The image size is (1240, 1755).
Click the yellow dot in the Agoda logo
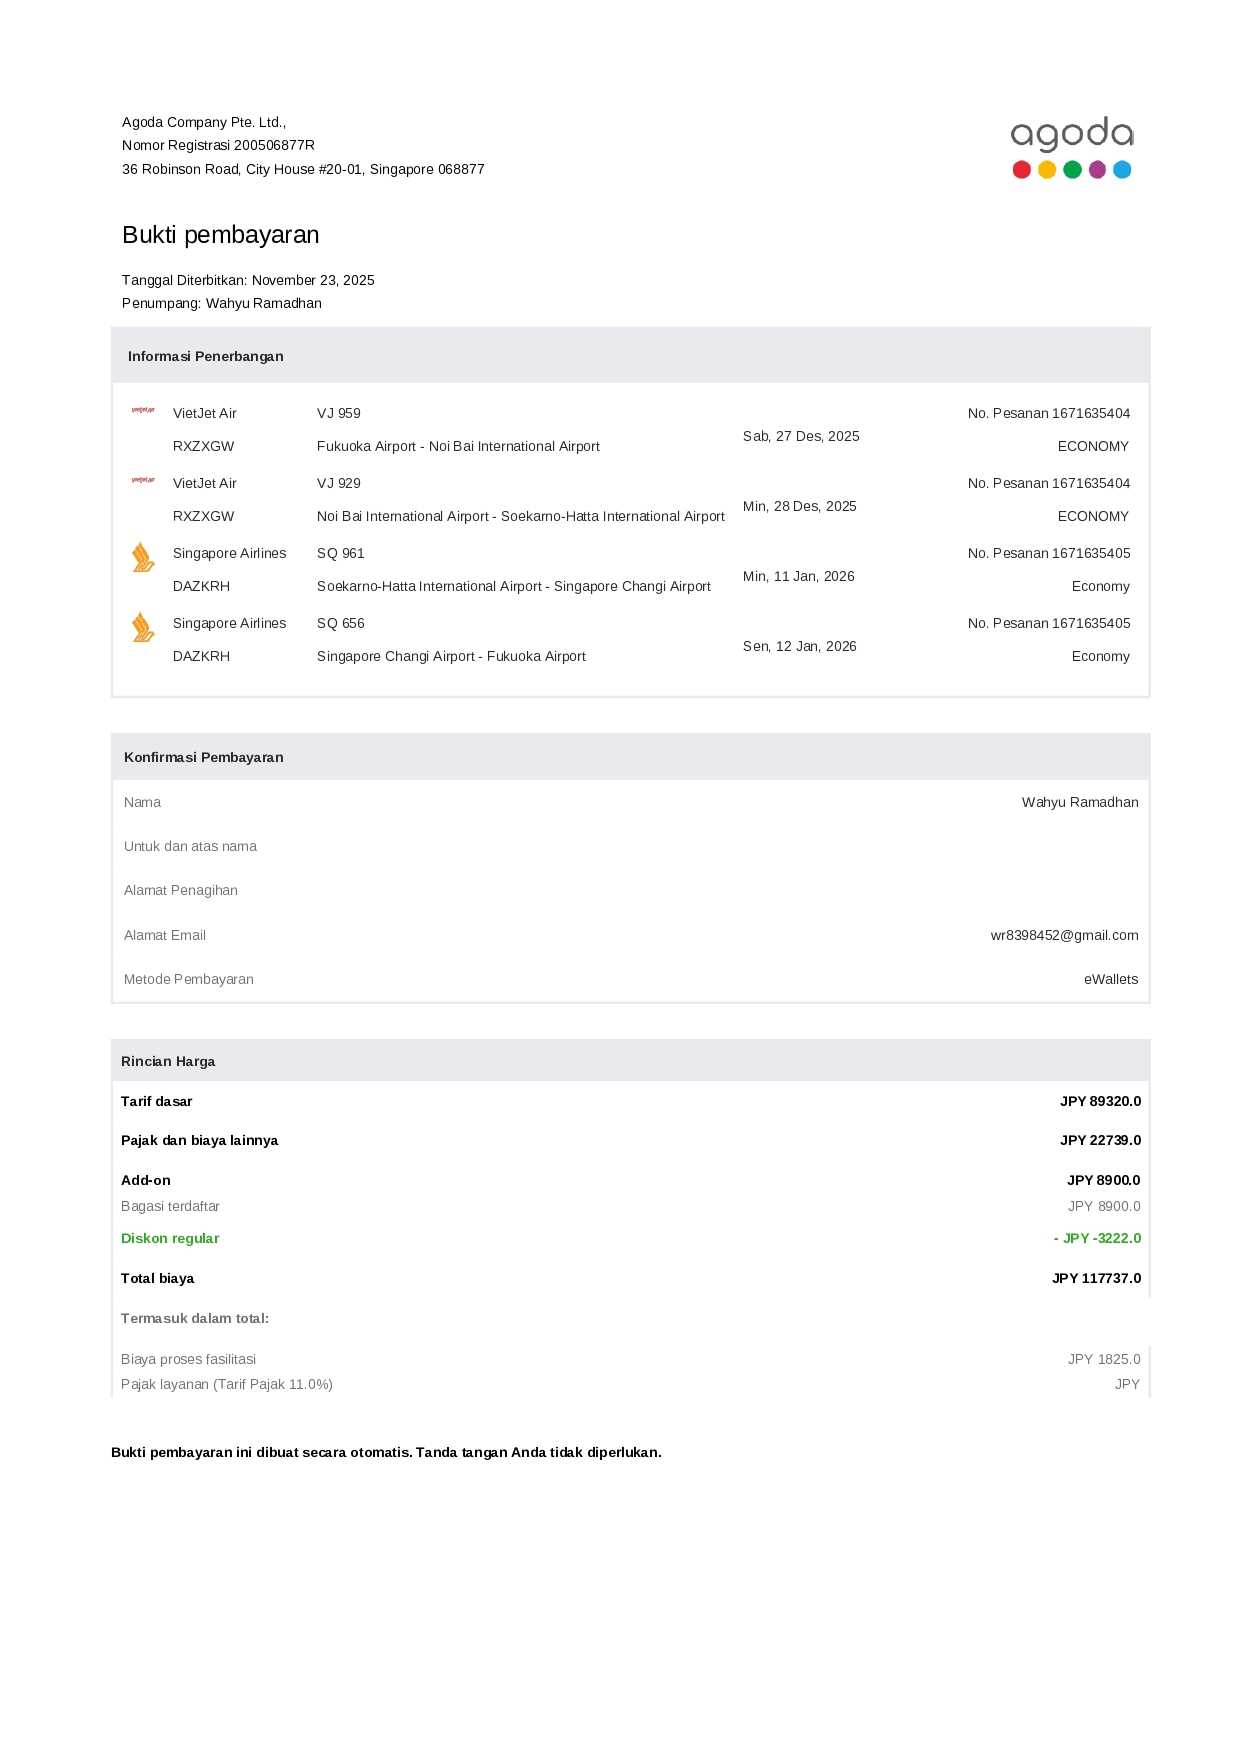[x=1047, y=170]
